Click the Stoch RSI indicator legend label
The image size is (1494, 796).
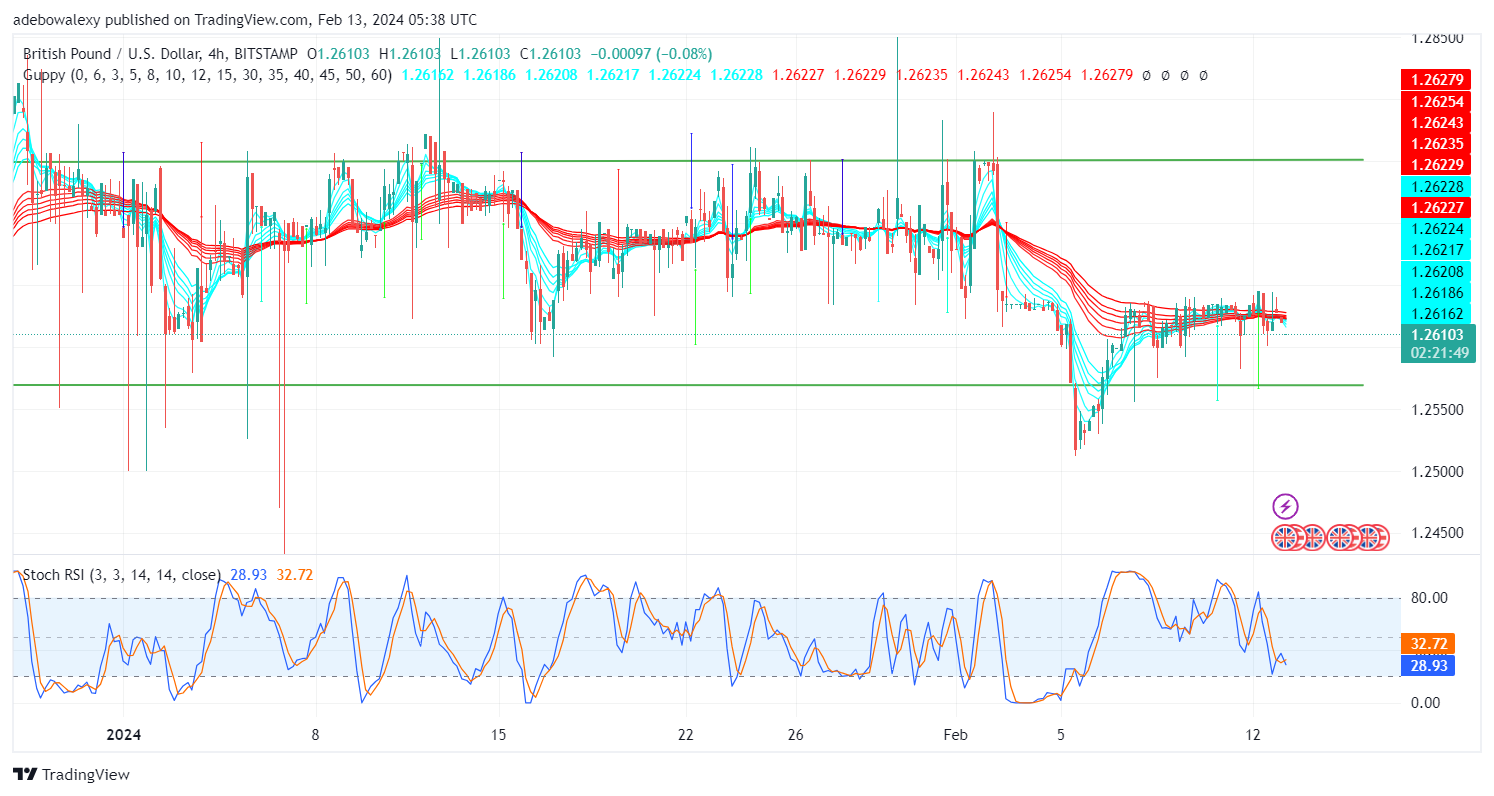[48, 575]
